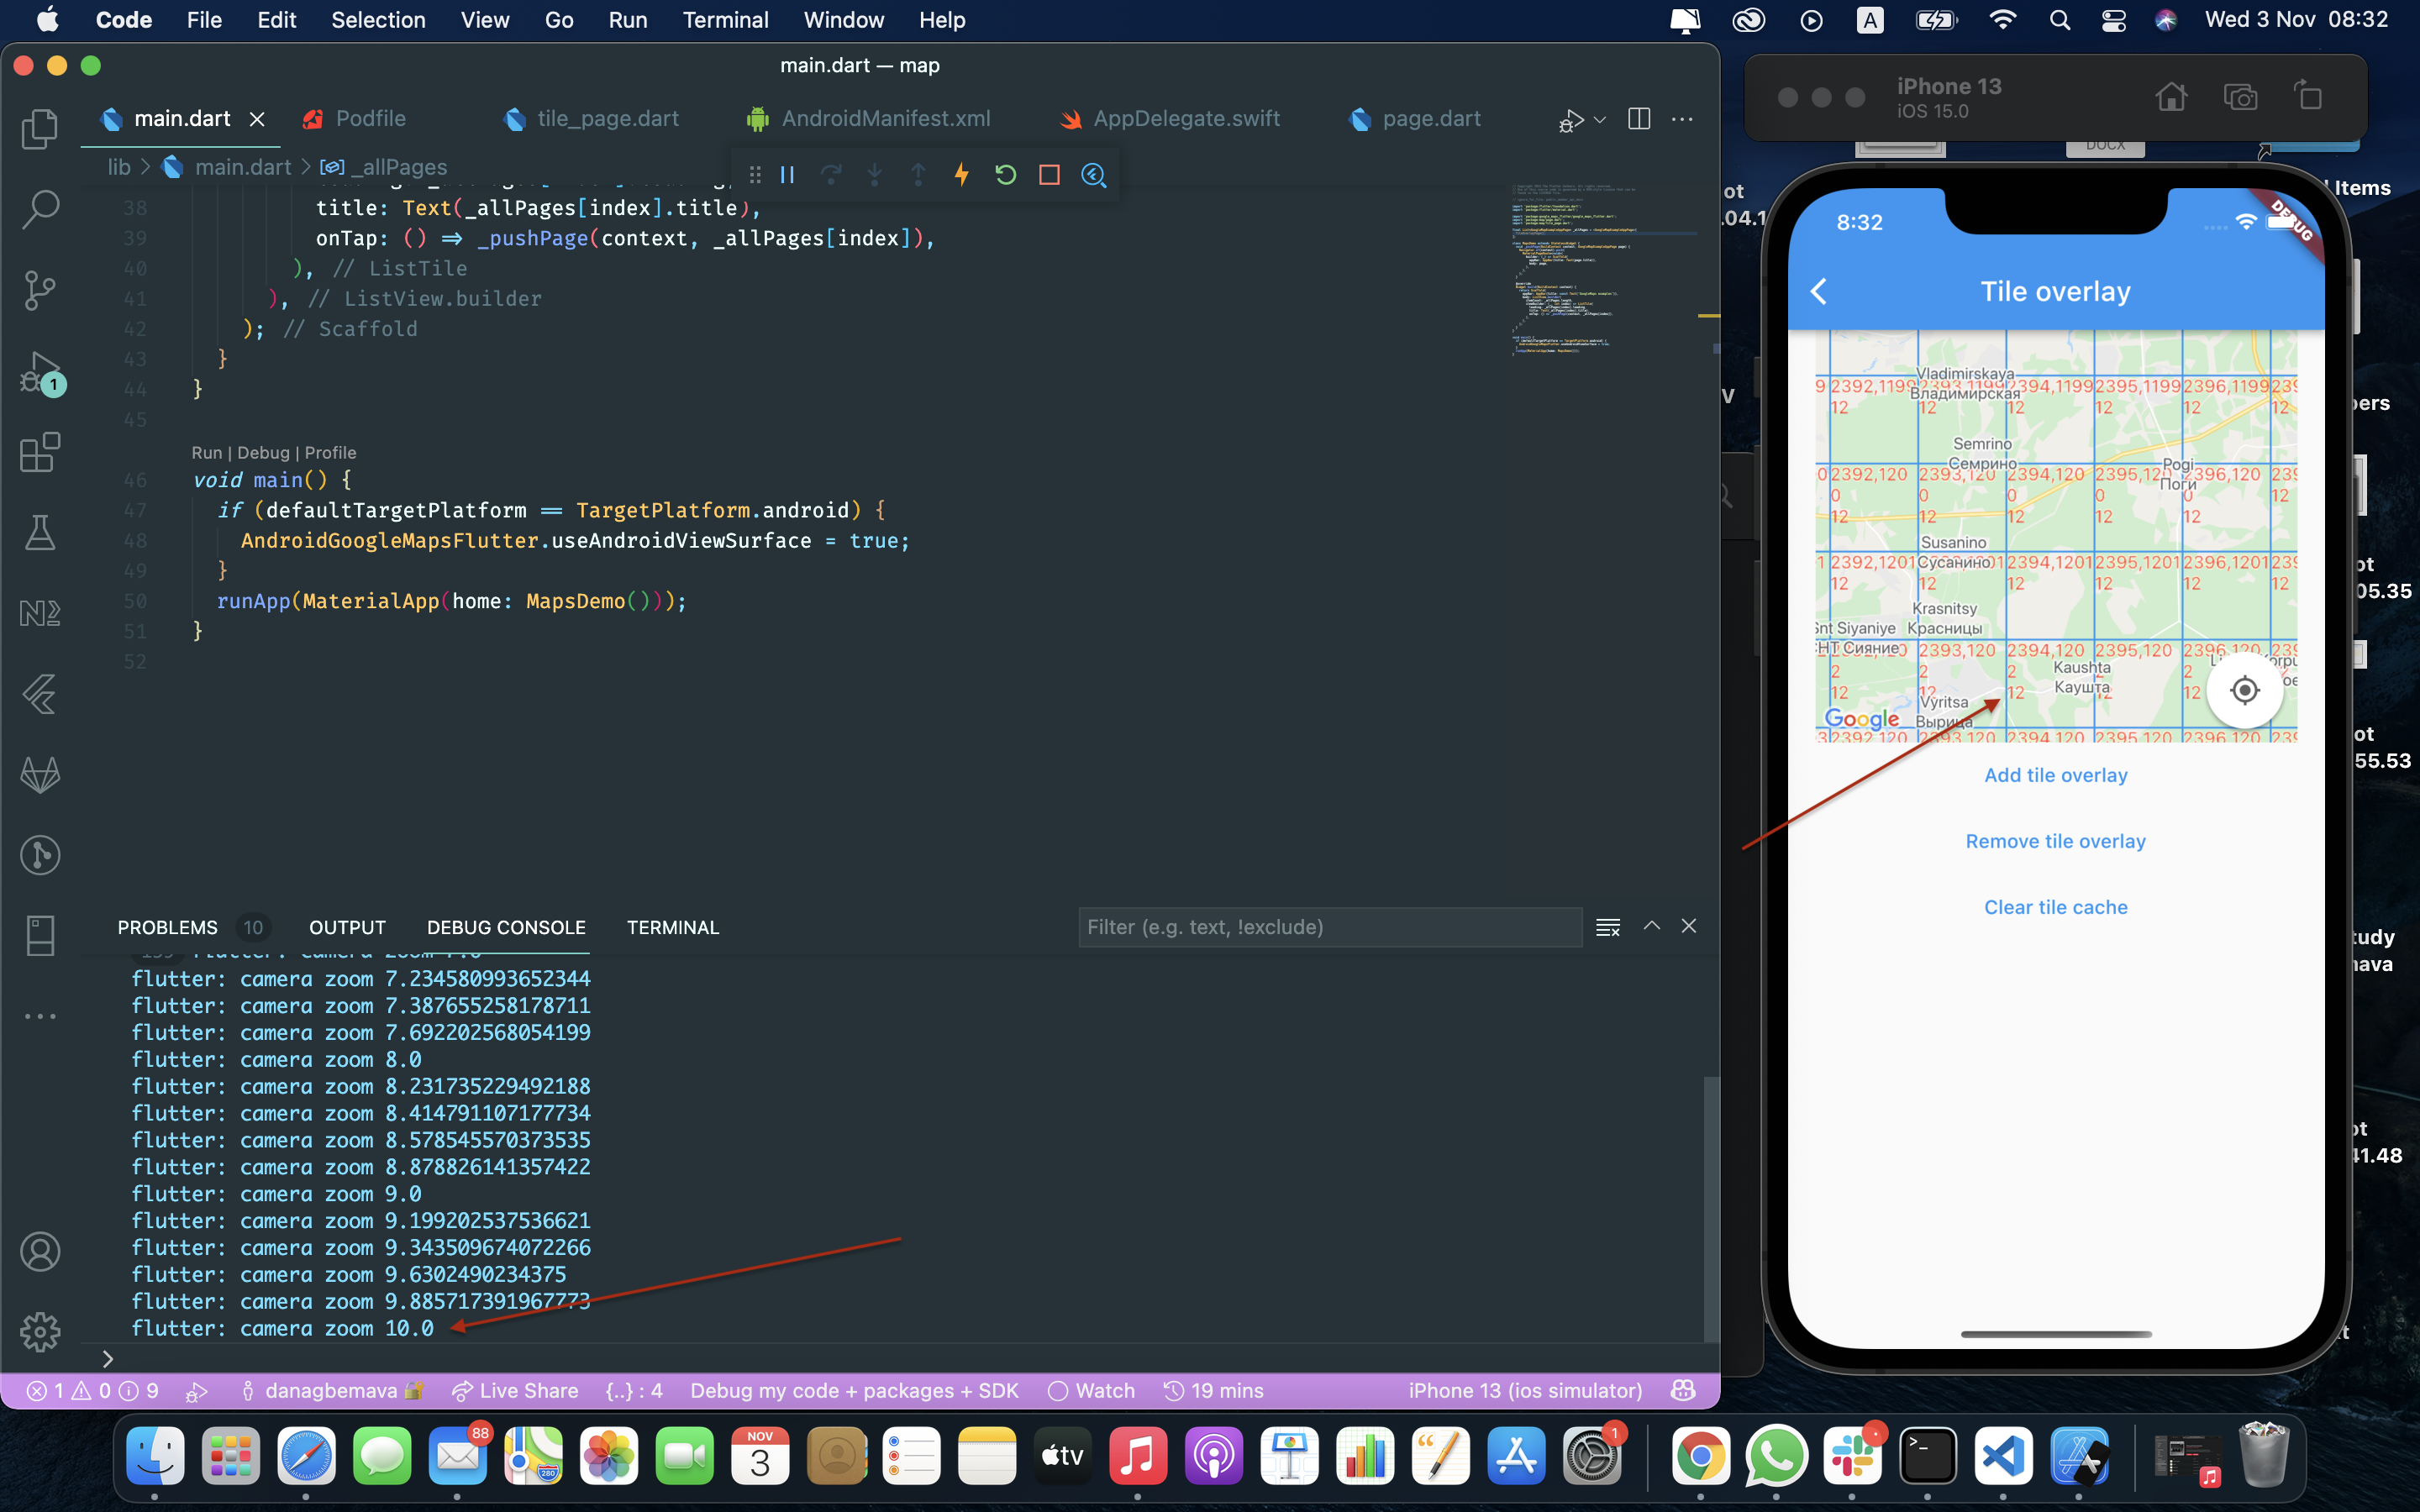
Task: Open the Explorer view in activity bar
Action: click(40, 128)
